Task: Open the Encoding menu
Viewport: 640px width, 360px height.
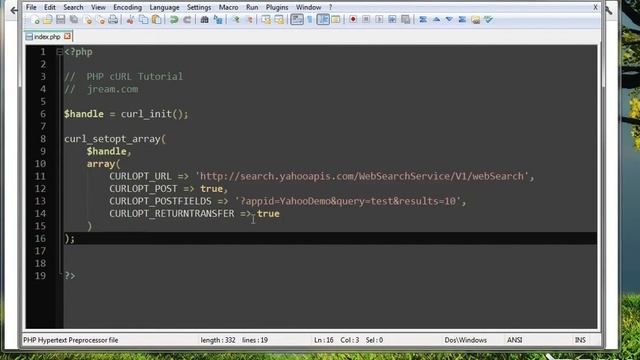Action: point(127,7)
